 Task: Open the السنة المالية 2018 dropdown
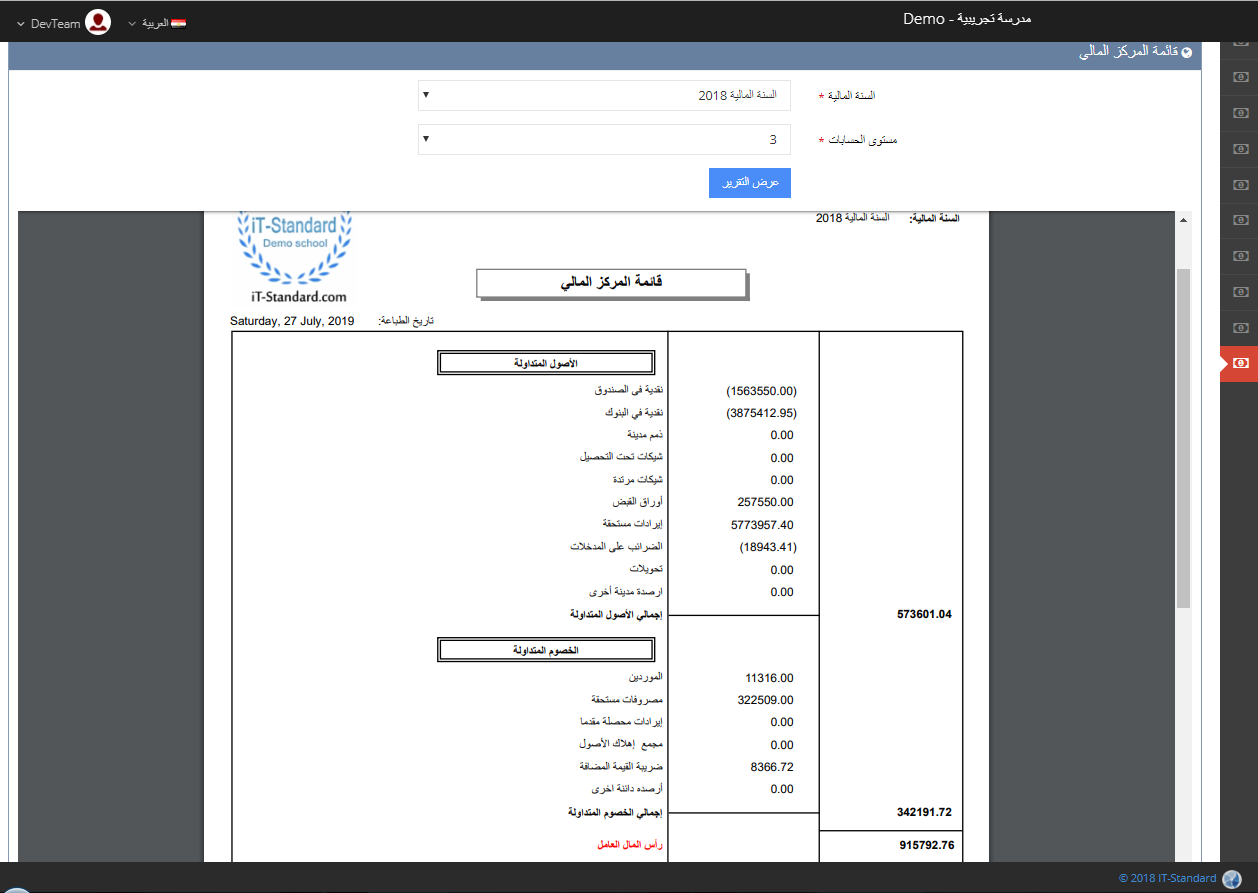coord(604,95)
